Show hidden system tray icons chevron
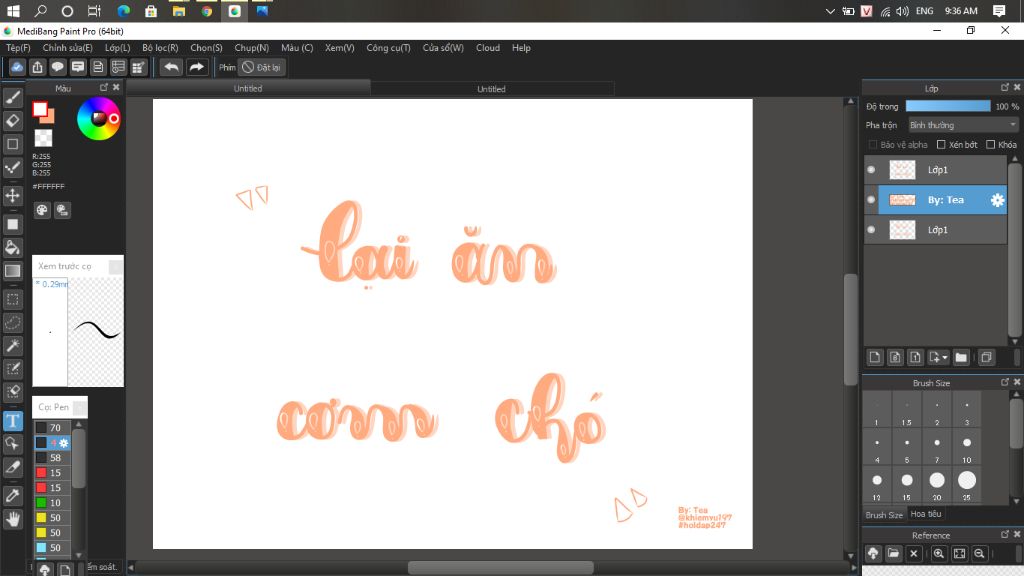Image resolution: width=1024 pixels, height=576 pixels. [x=830, y=11]
